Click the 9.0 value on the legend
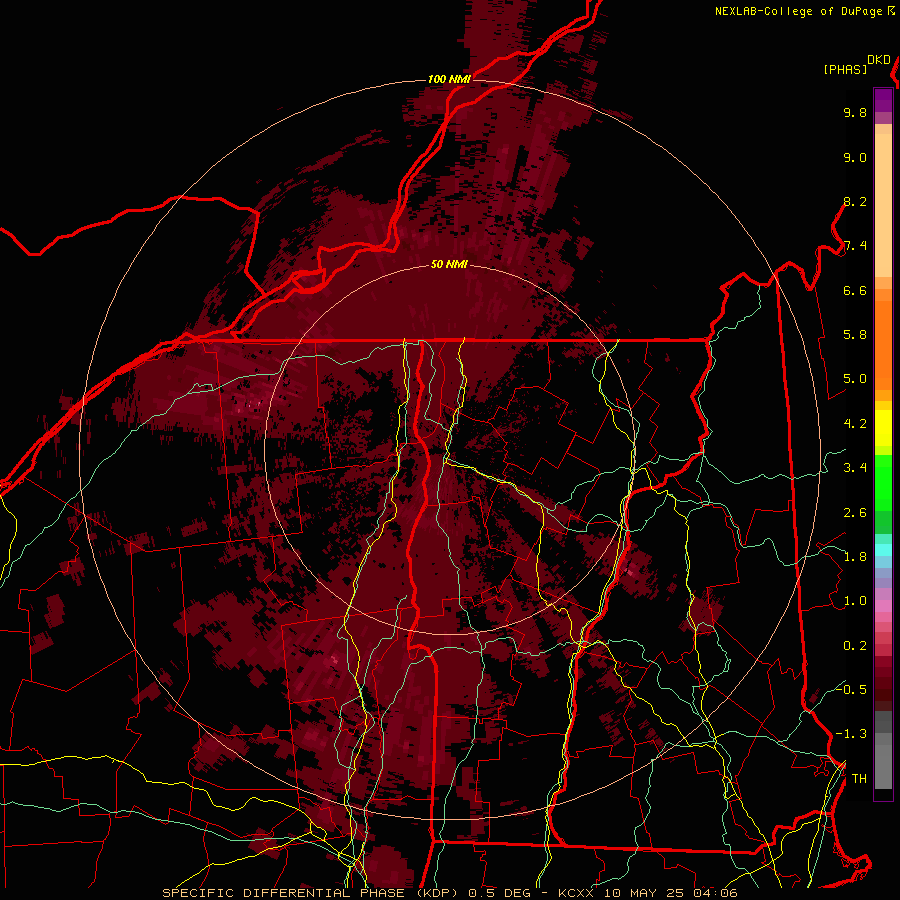The image size is (900, 900). pos(855,157)
